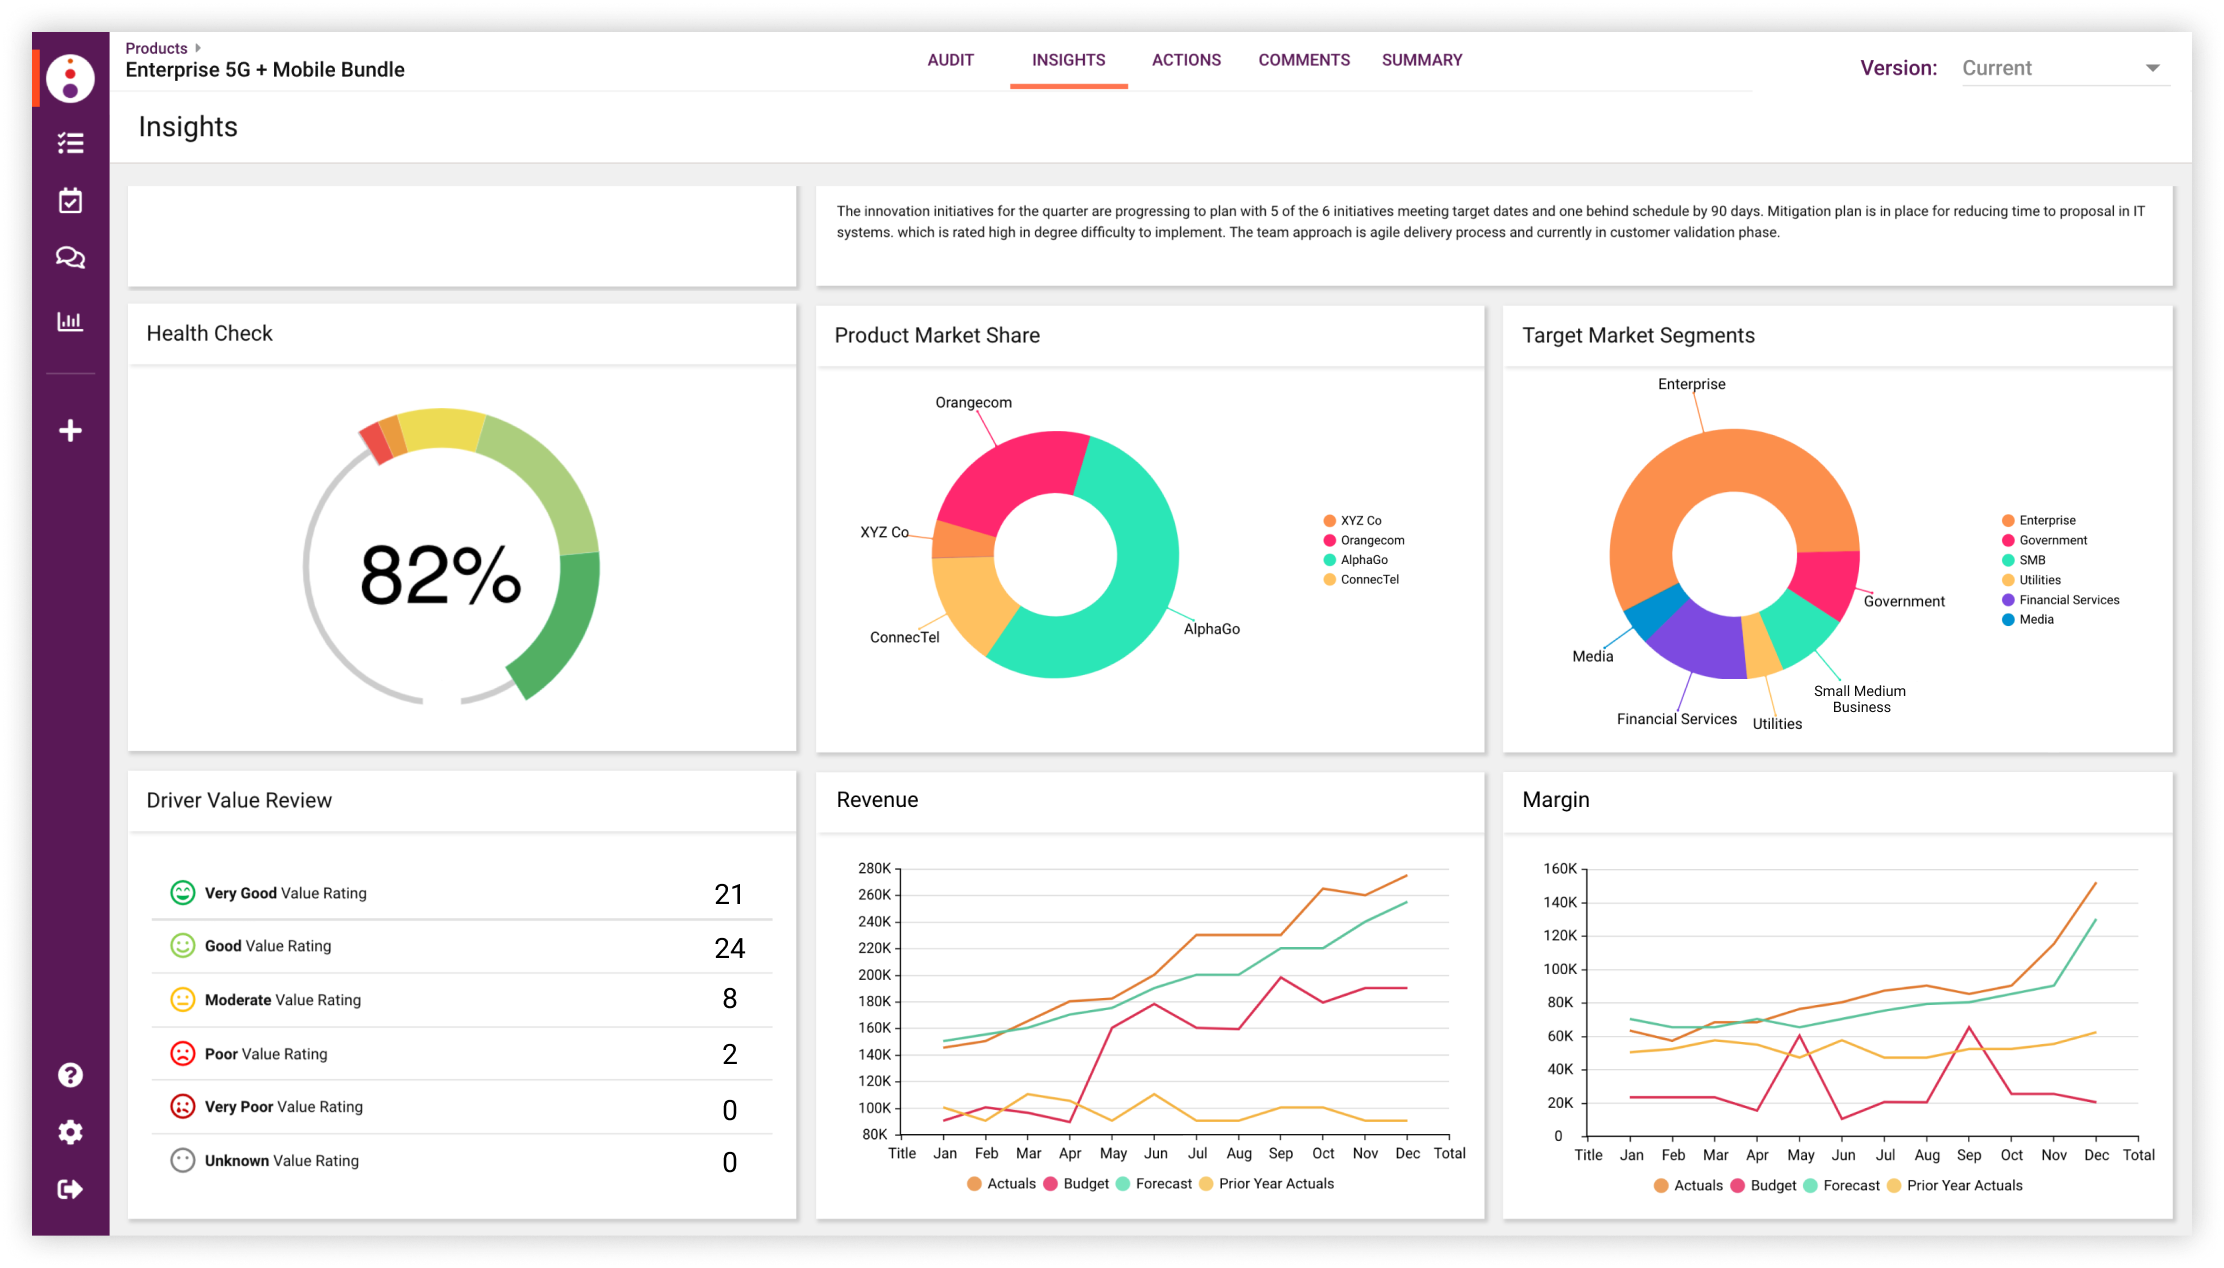Click the plus icon to add a new item
This screenshot has width=2224, height=1268.
pyautogui.click(x=70, y=430)
